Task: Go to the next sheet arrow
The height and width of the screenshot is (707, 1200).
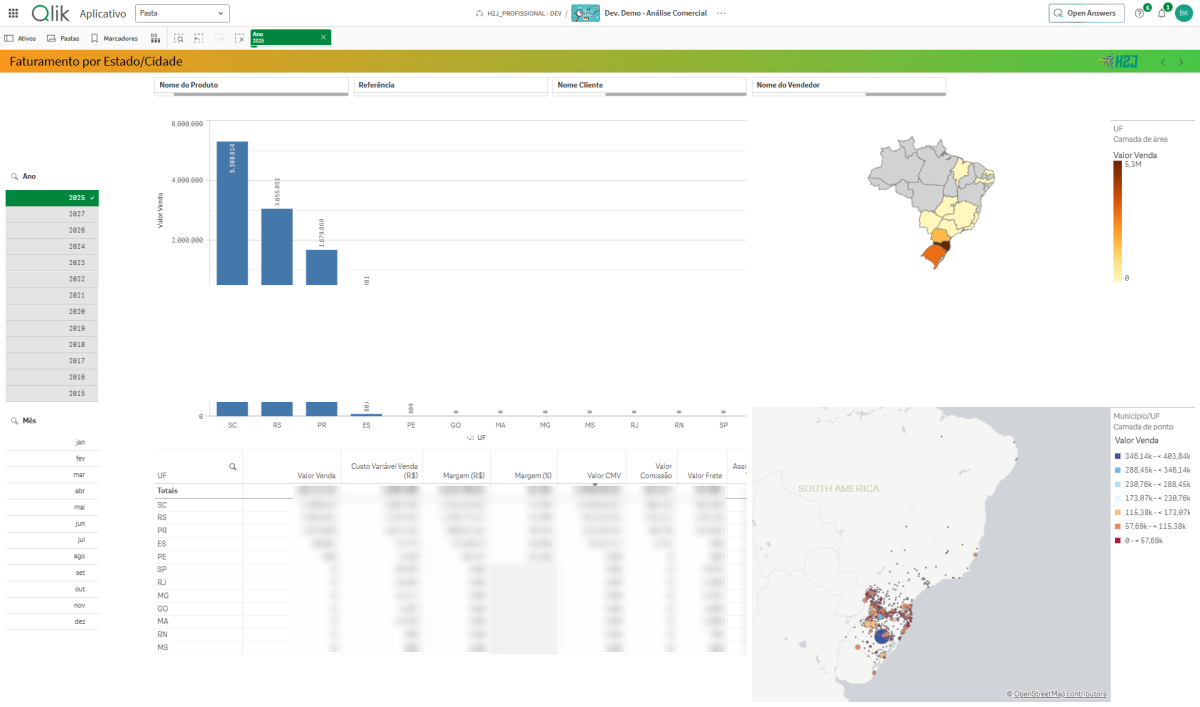Action: pos(1181,62)
